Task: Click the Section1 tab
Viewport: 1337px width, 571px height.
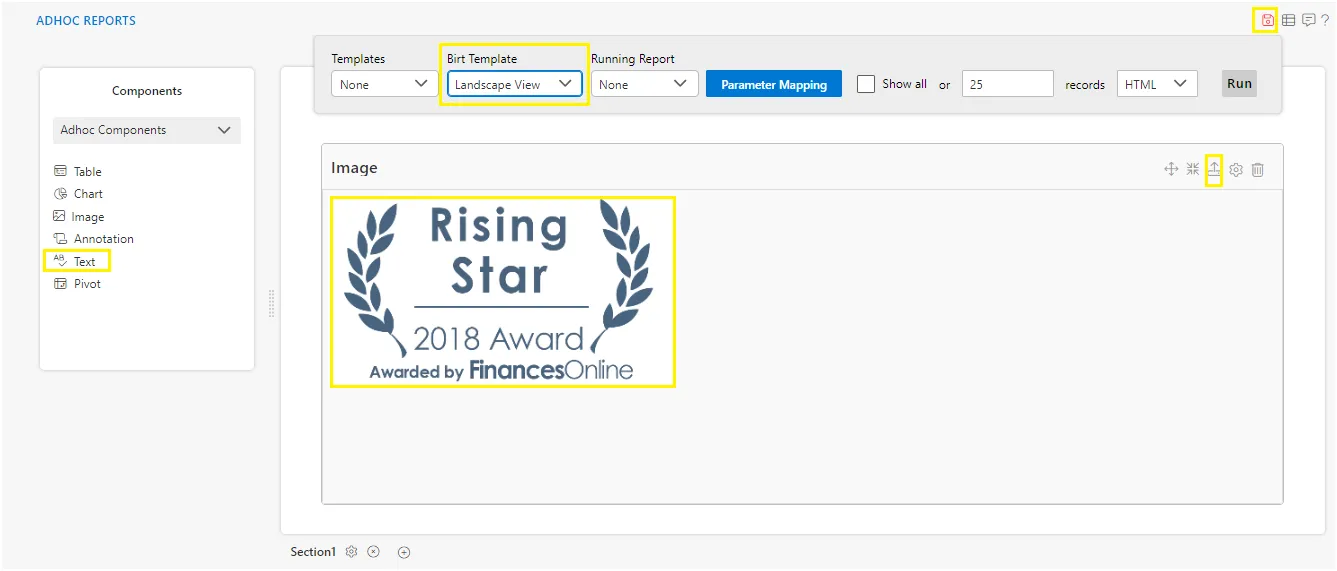Action: tap(313, 552)
